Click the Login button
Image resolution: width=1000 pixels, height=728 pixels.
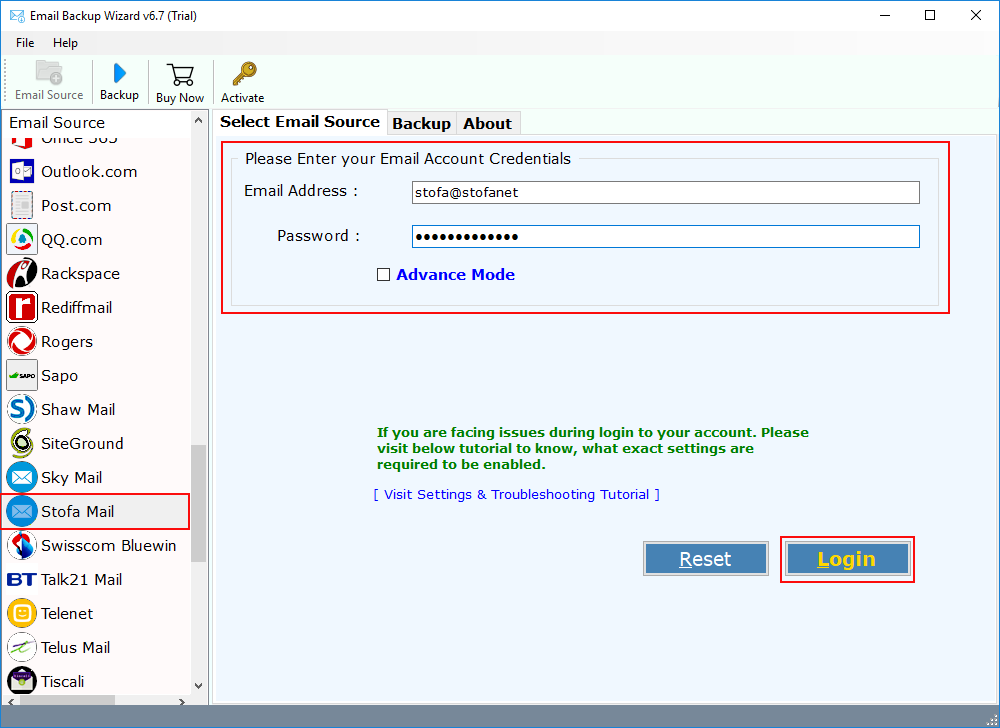point(848,559)
